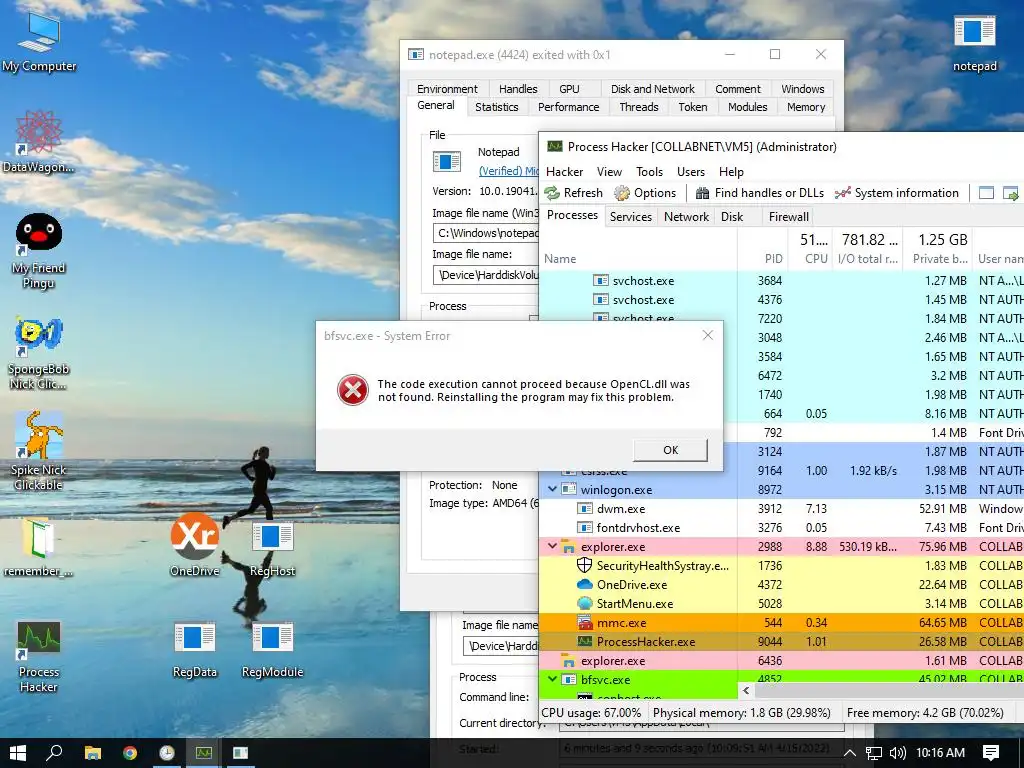Open the notification center icon

(991, 753)
